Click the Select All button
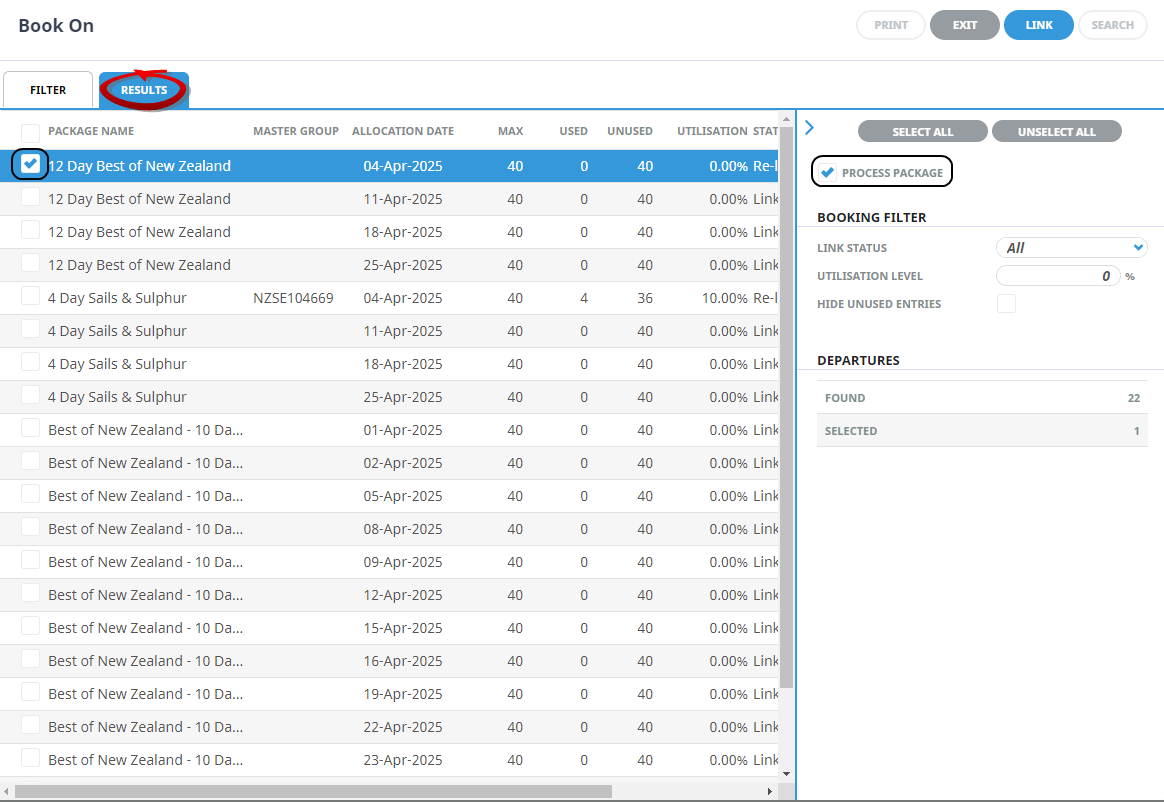The height and width of the screenshot is (802, 1164). coord(922,132)
